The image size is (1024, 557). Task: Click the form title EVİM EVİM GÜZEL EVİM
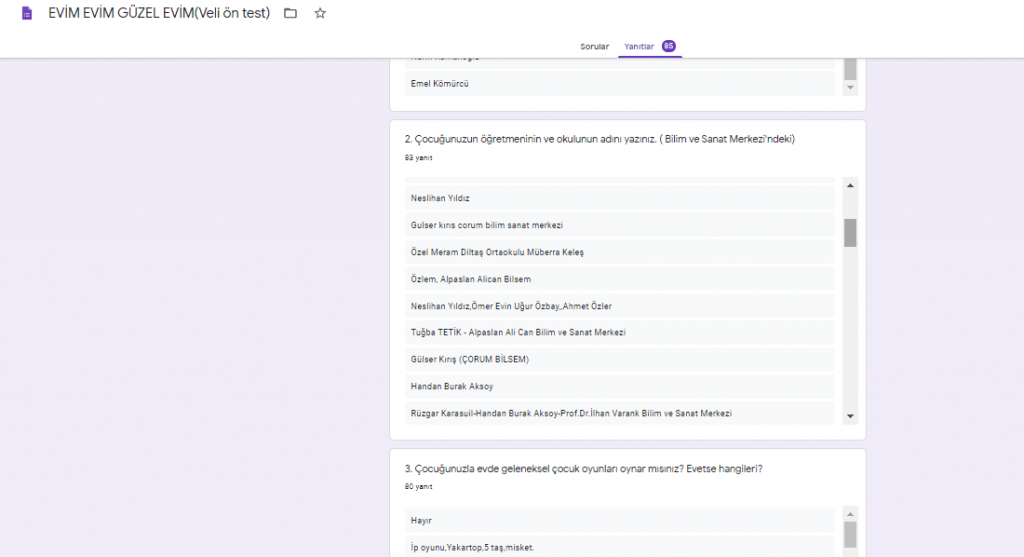(x=159, y=14)
